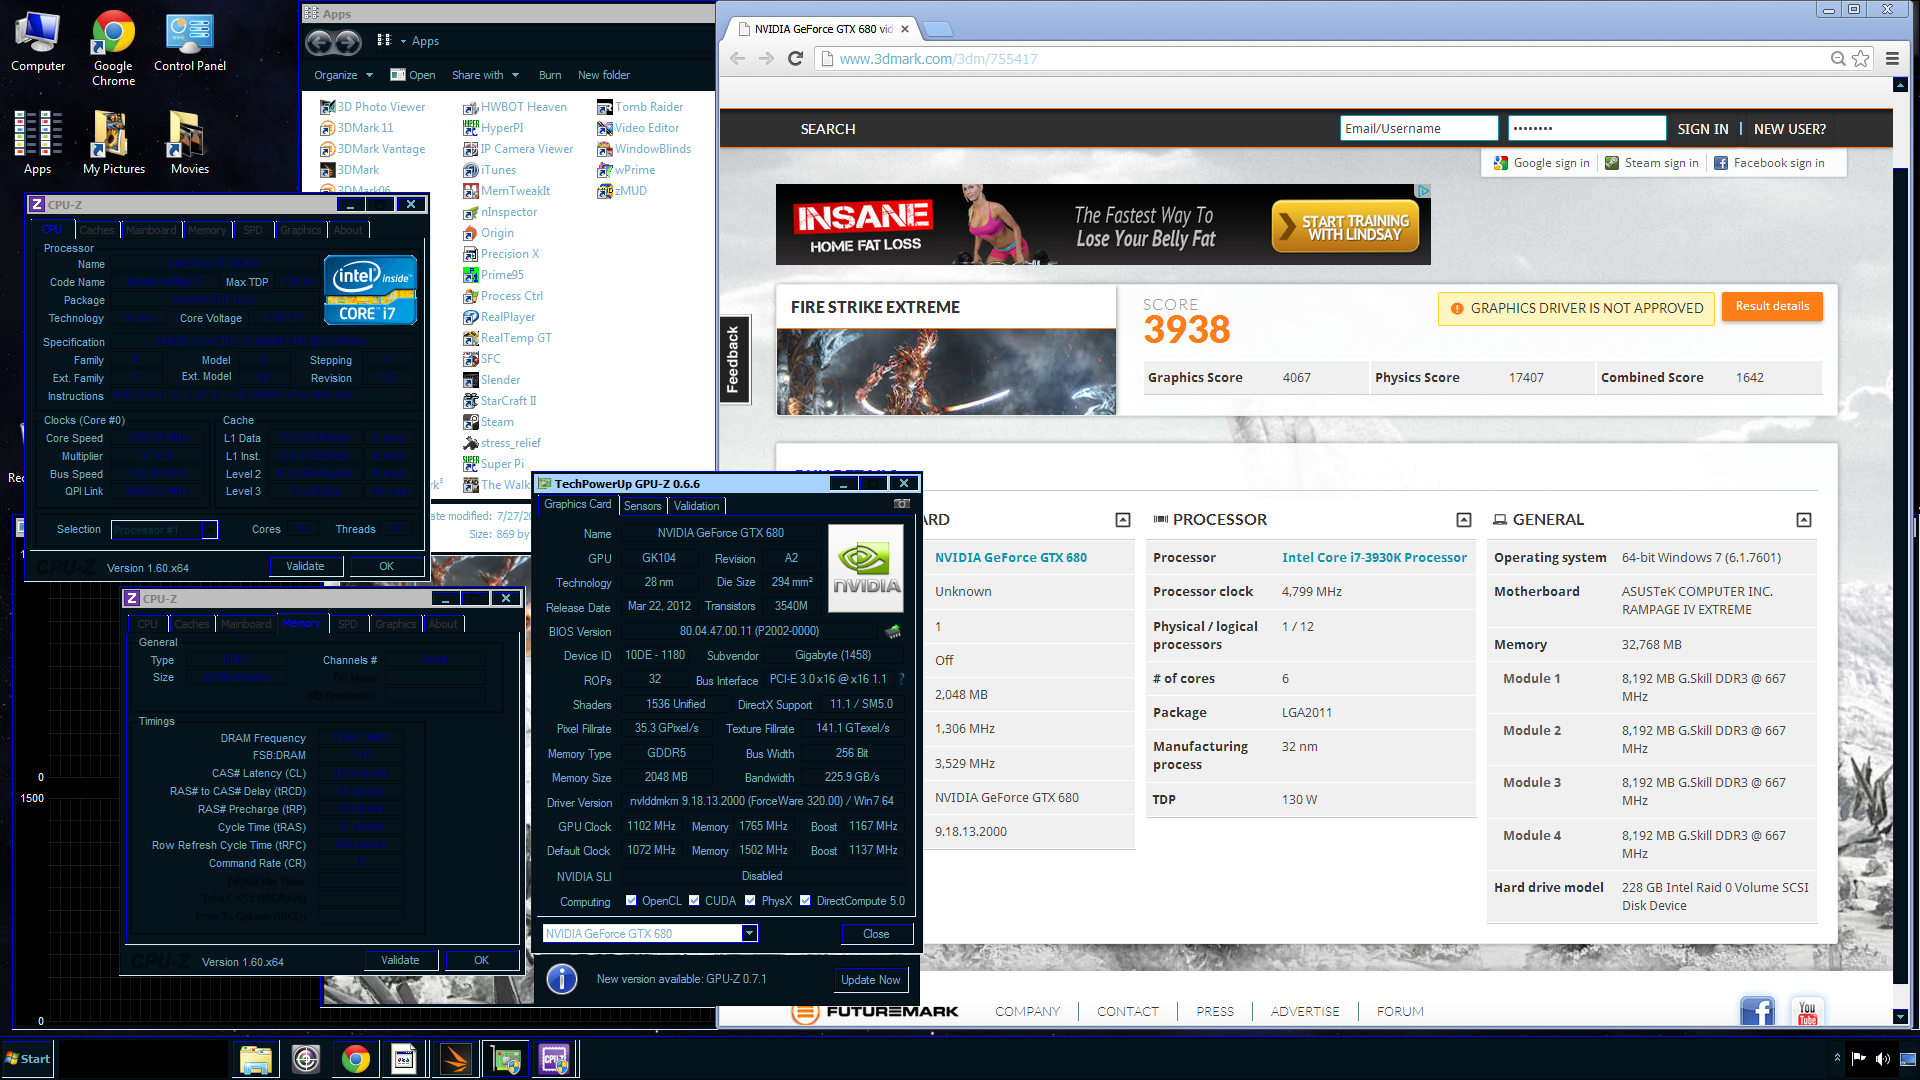The image size is (1920, 1080).
Task: Click the volume speaker tray icon
Action: (x=1882, y=1059)
